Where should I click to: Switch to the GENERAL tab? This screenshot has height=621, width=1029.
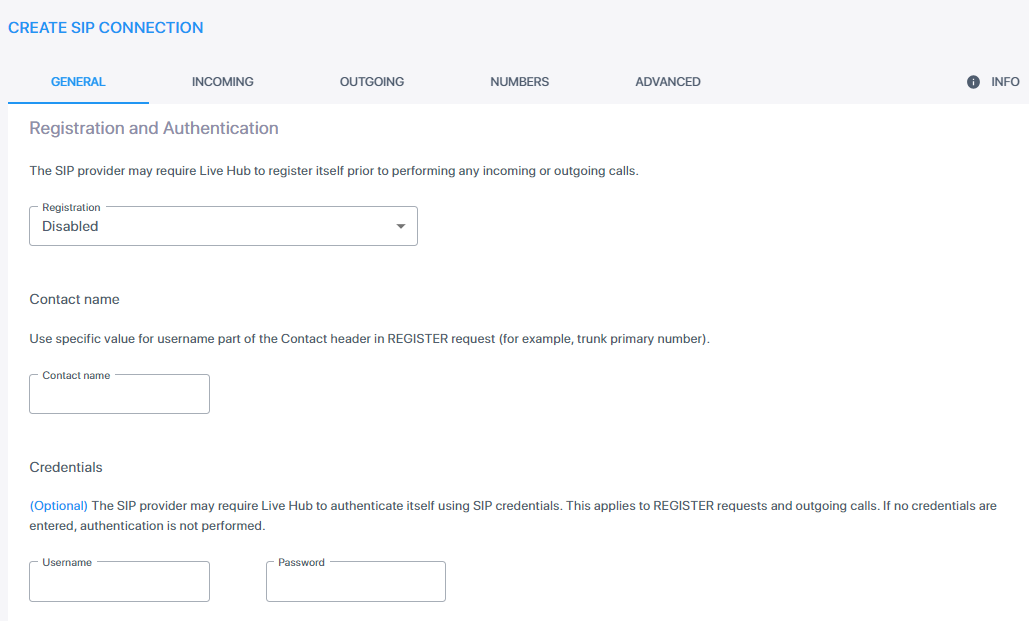tap(78, 82)
